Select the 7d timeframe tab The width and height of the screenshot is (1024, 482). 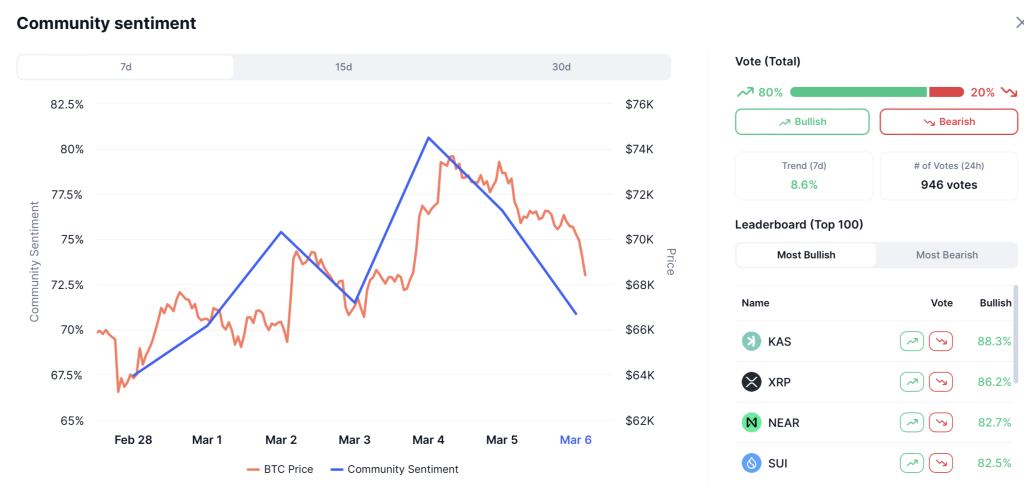click(125, 67)
